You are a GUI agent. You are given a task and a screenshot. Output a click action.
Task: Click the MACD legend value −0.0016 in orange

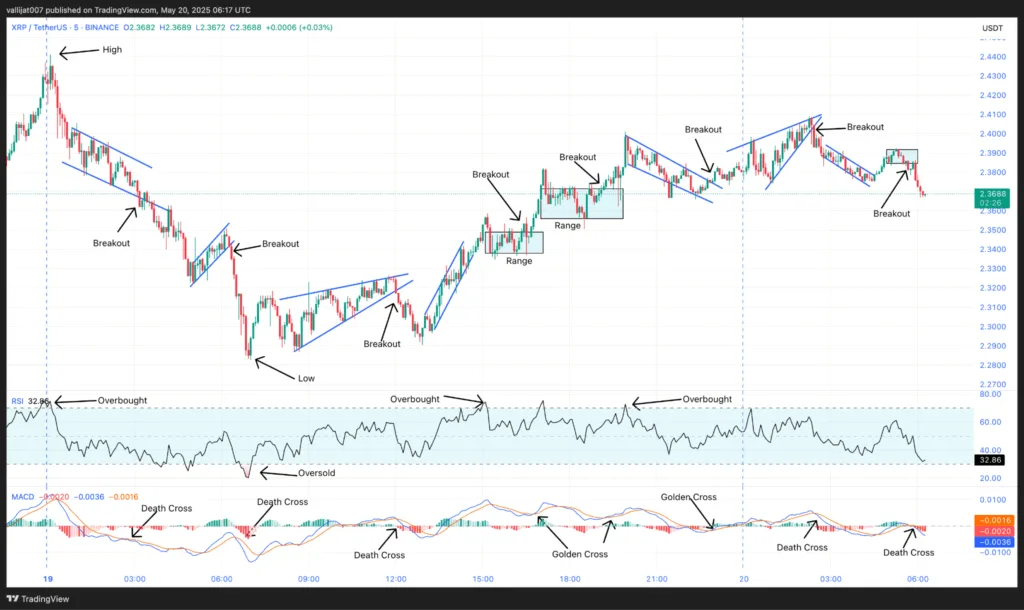(123, 497)
